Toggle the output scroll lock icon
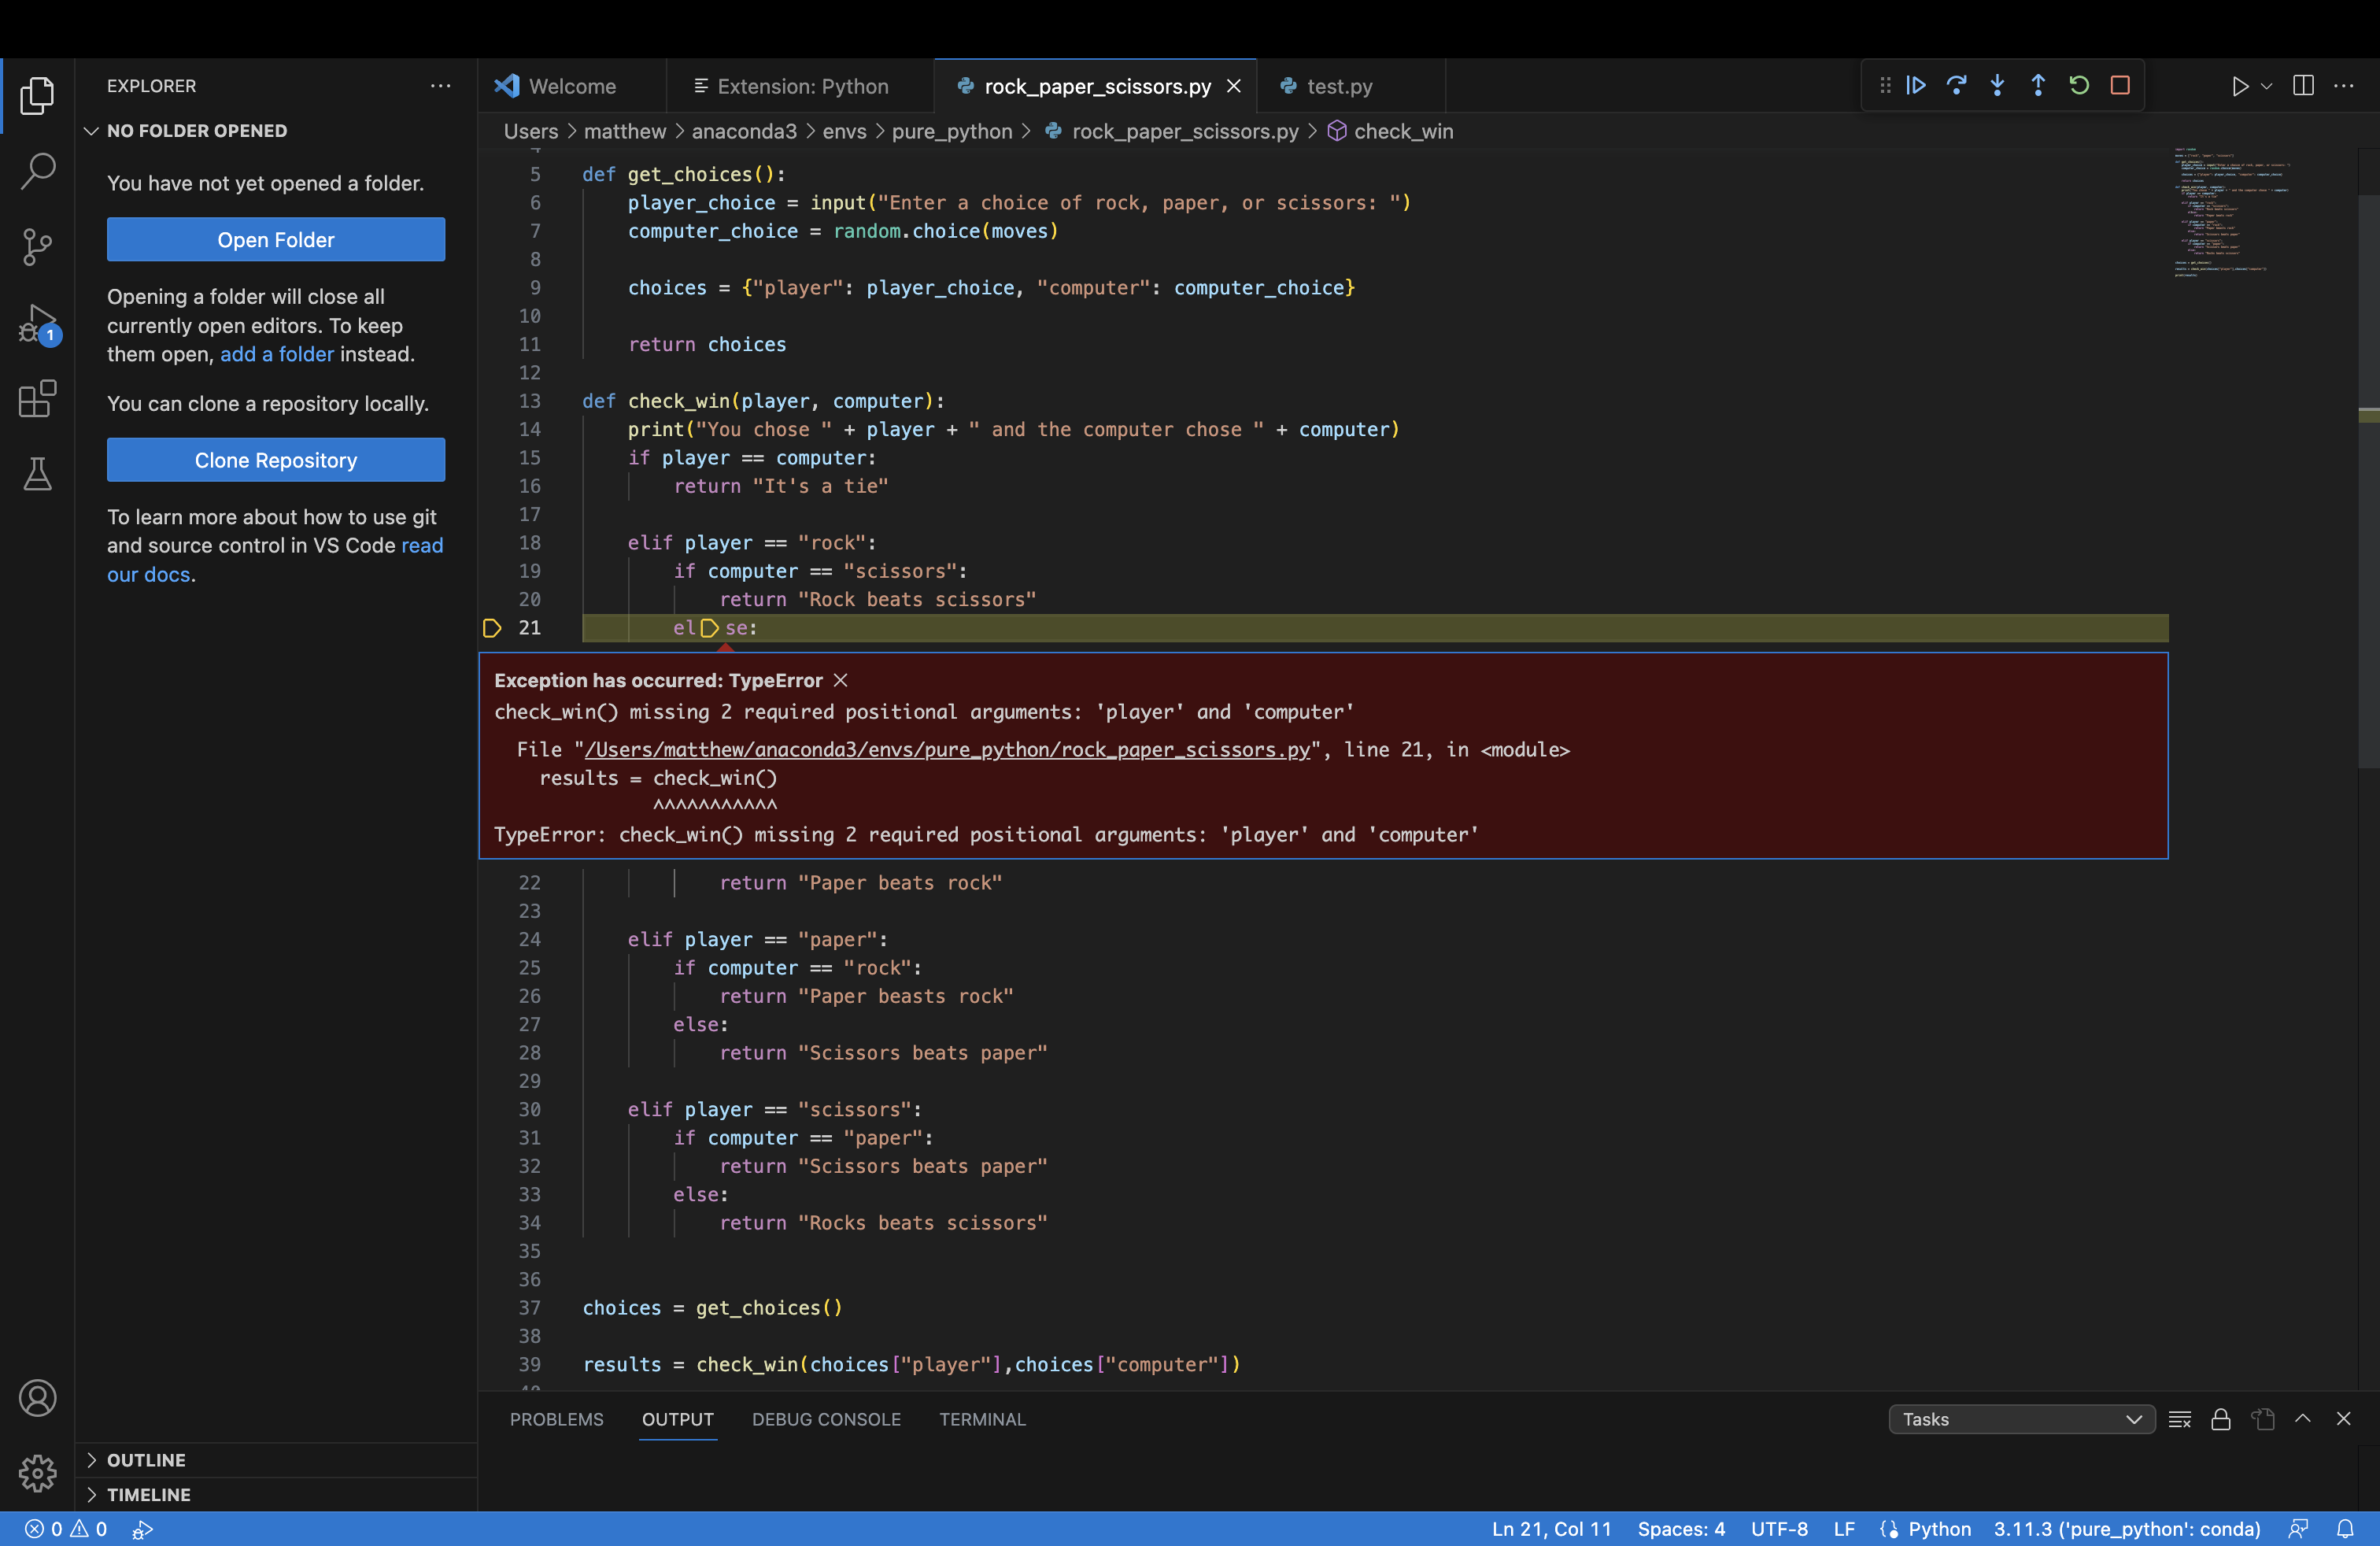This screenshot has height=1546, width=2380. (x=2220, y=1419)
